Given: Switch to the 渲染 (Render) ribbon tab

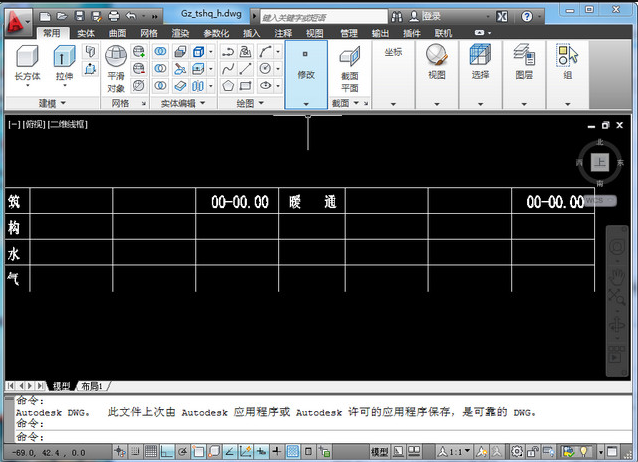Looking at the screenshot, I should pos(180,33).
